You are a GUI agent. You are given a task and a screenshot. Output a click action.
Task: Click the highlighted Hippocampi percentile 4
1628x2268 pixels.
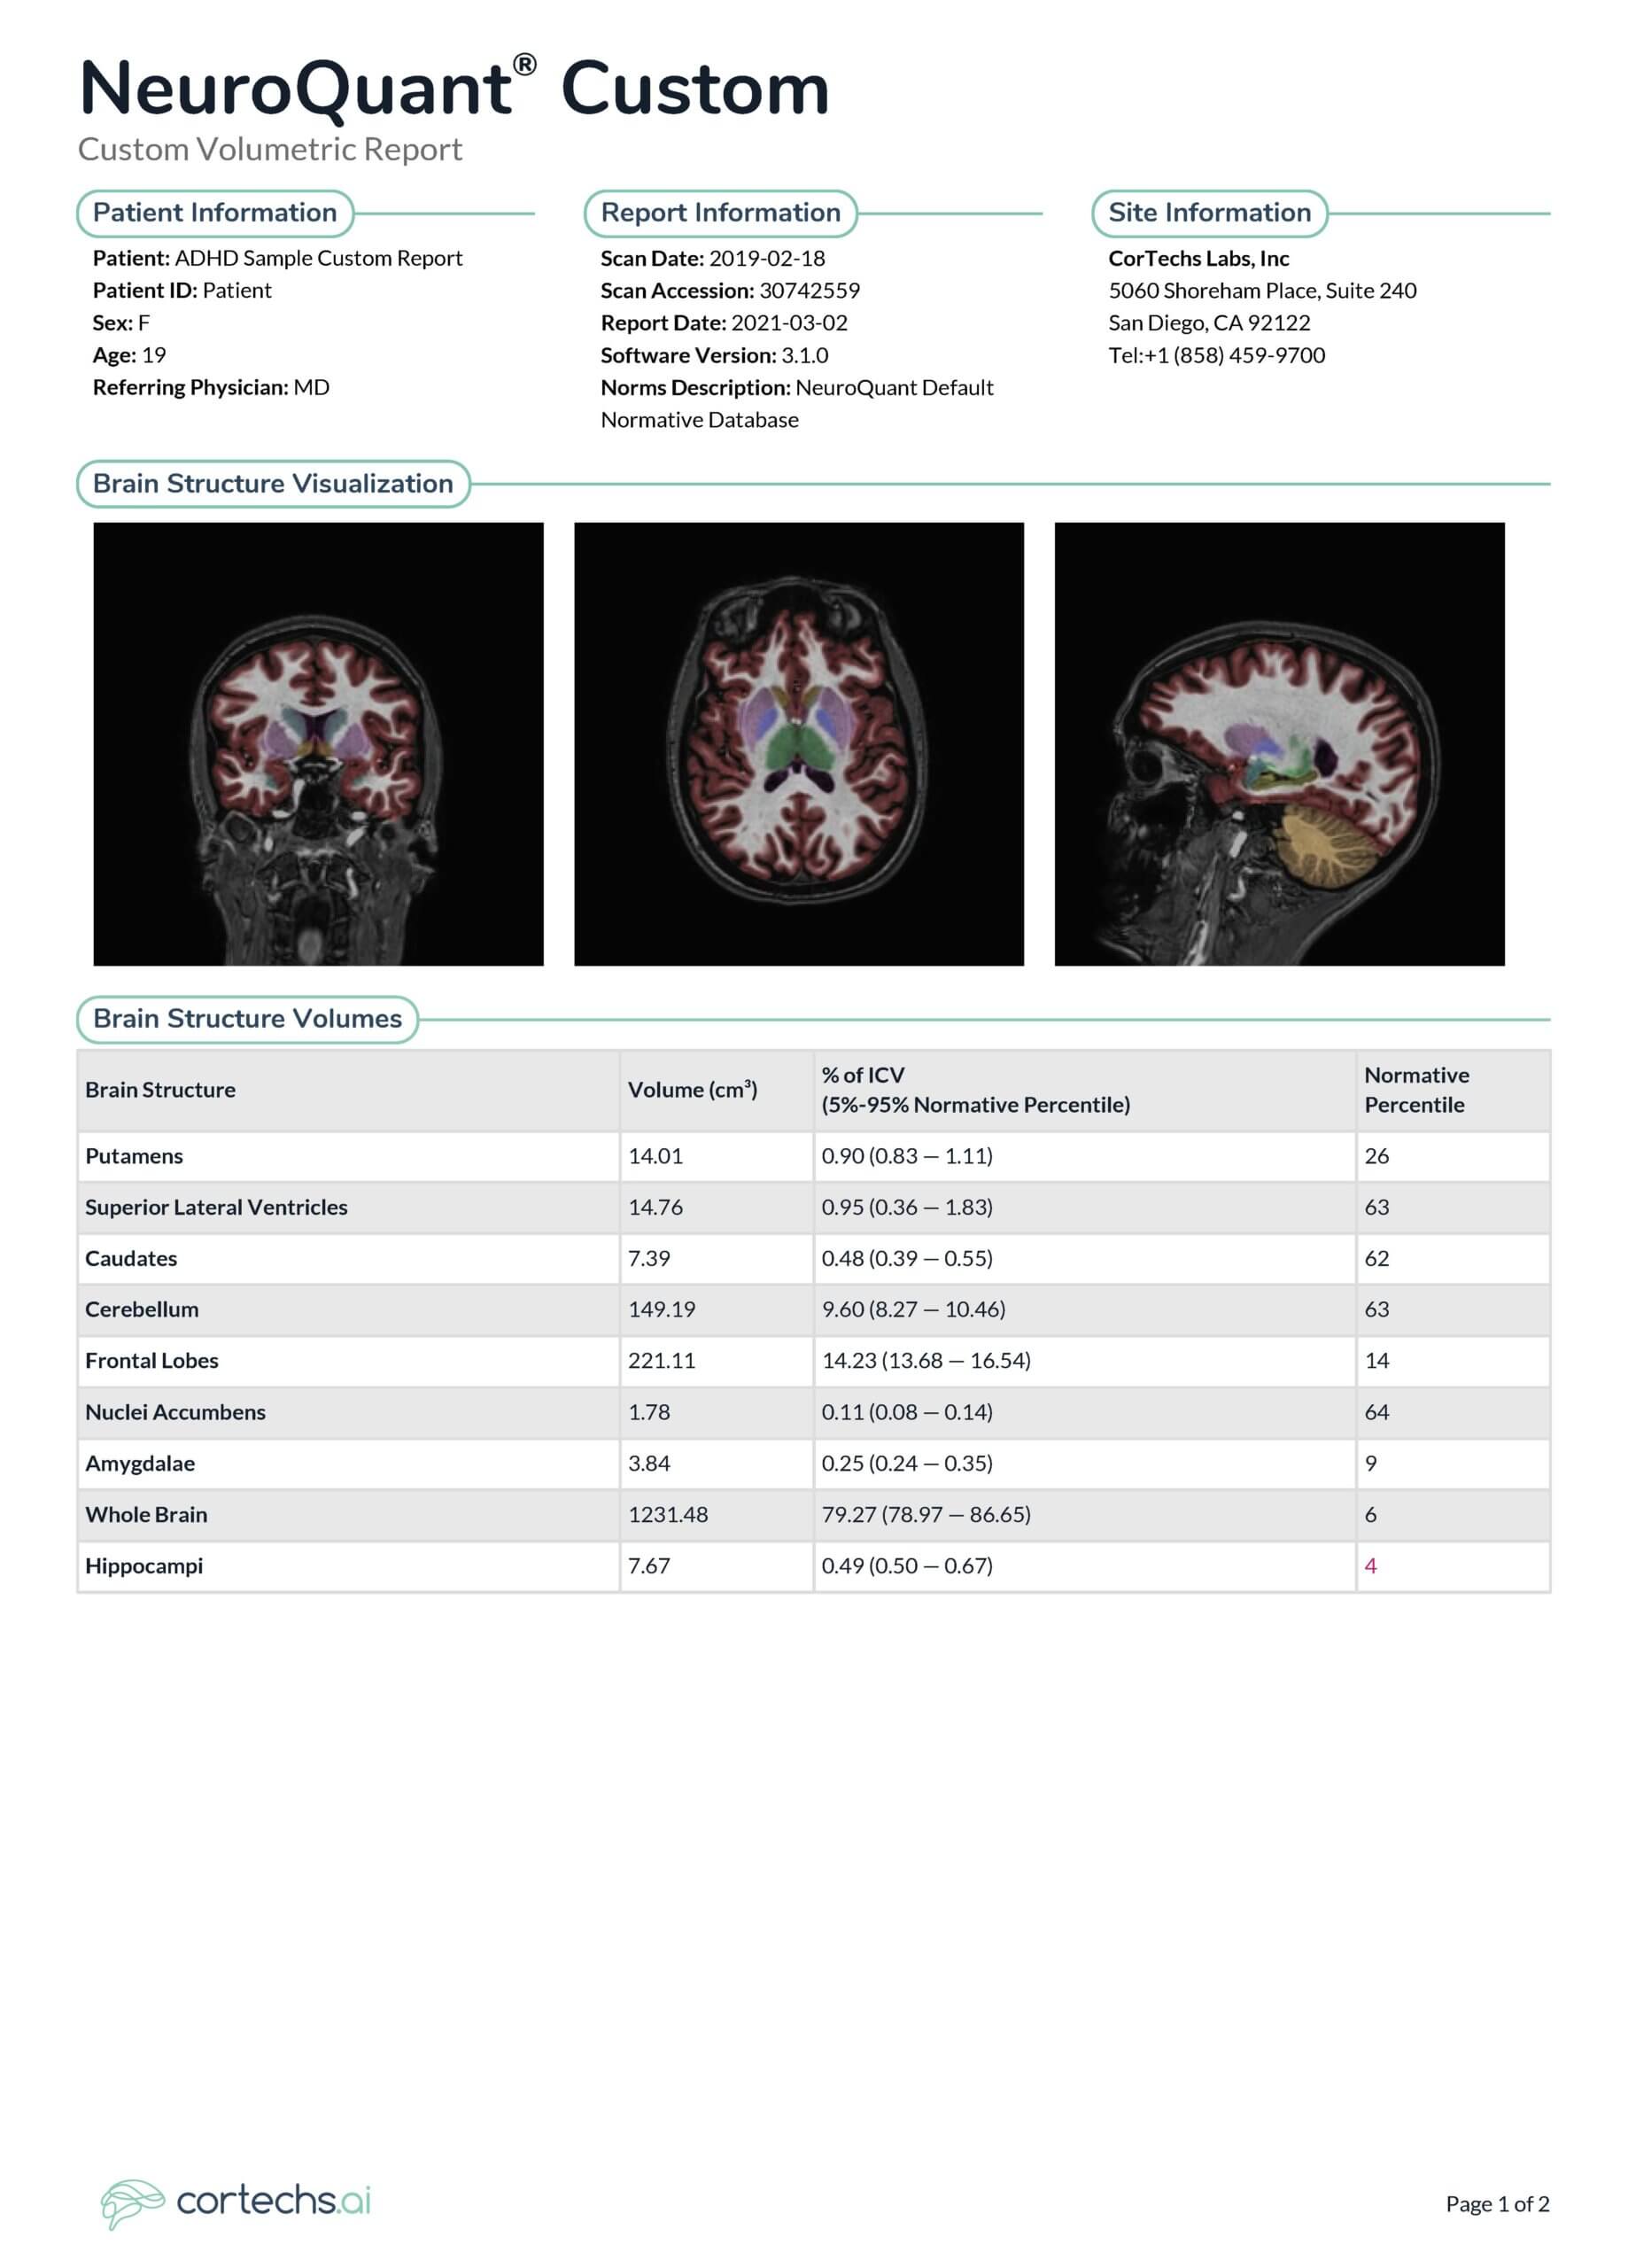(x=1371, y=1565)
